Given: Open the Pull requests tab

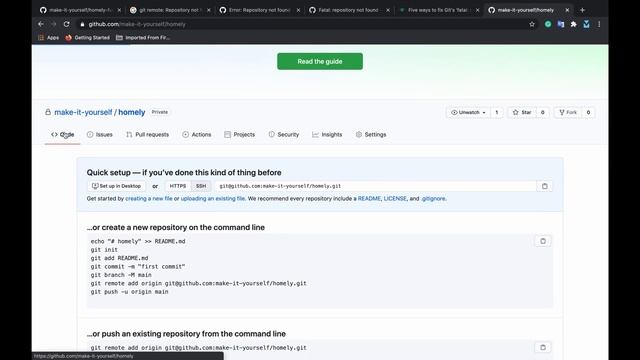Looking at the screenshot, I should click(x=147, y=134).
